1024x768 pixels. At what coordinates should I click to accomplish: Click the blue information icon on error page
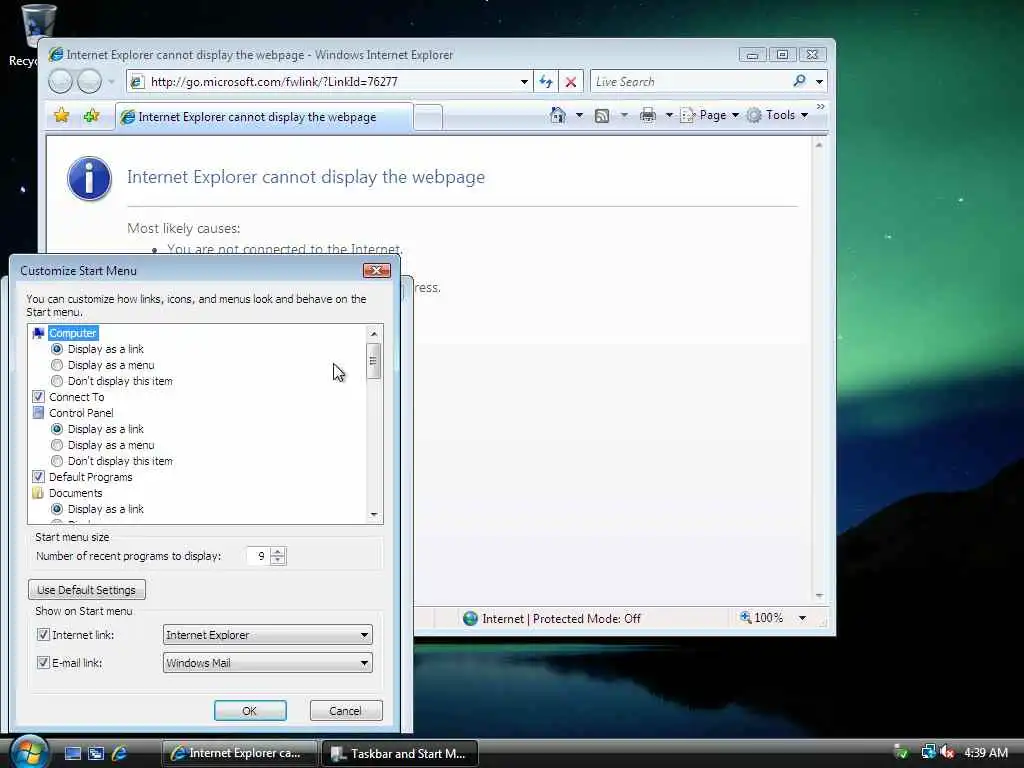[x=89, y=178]
